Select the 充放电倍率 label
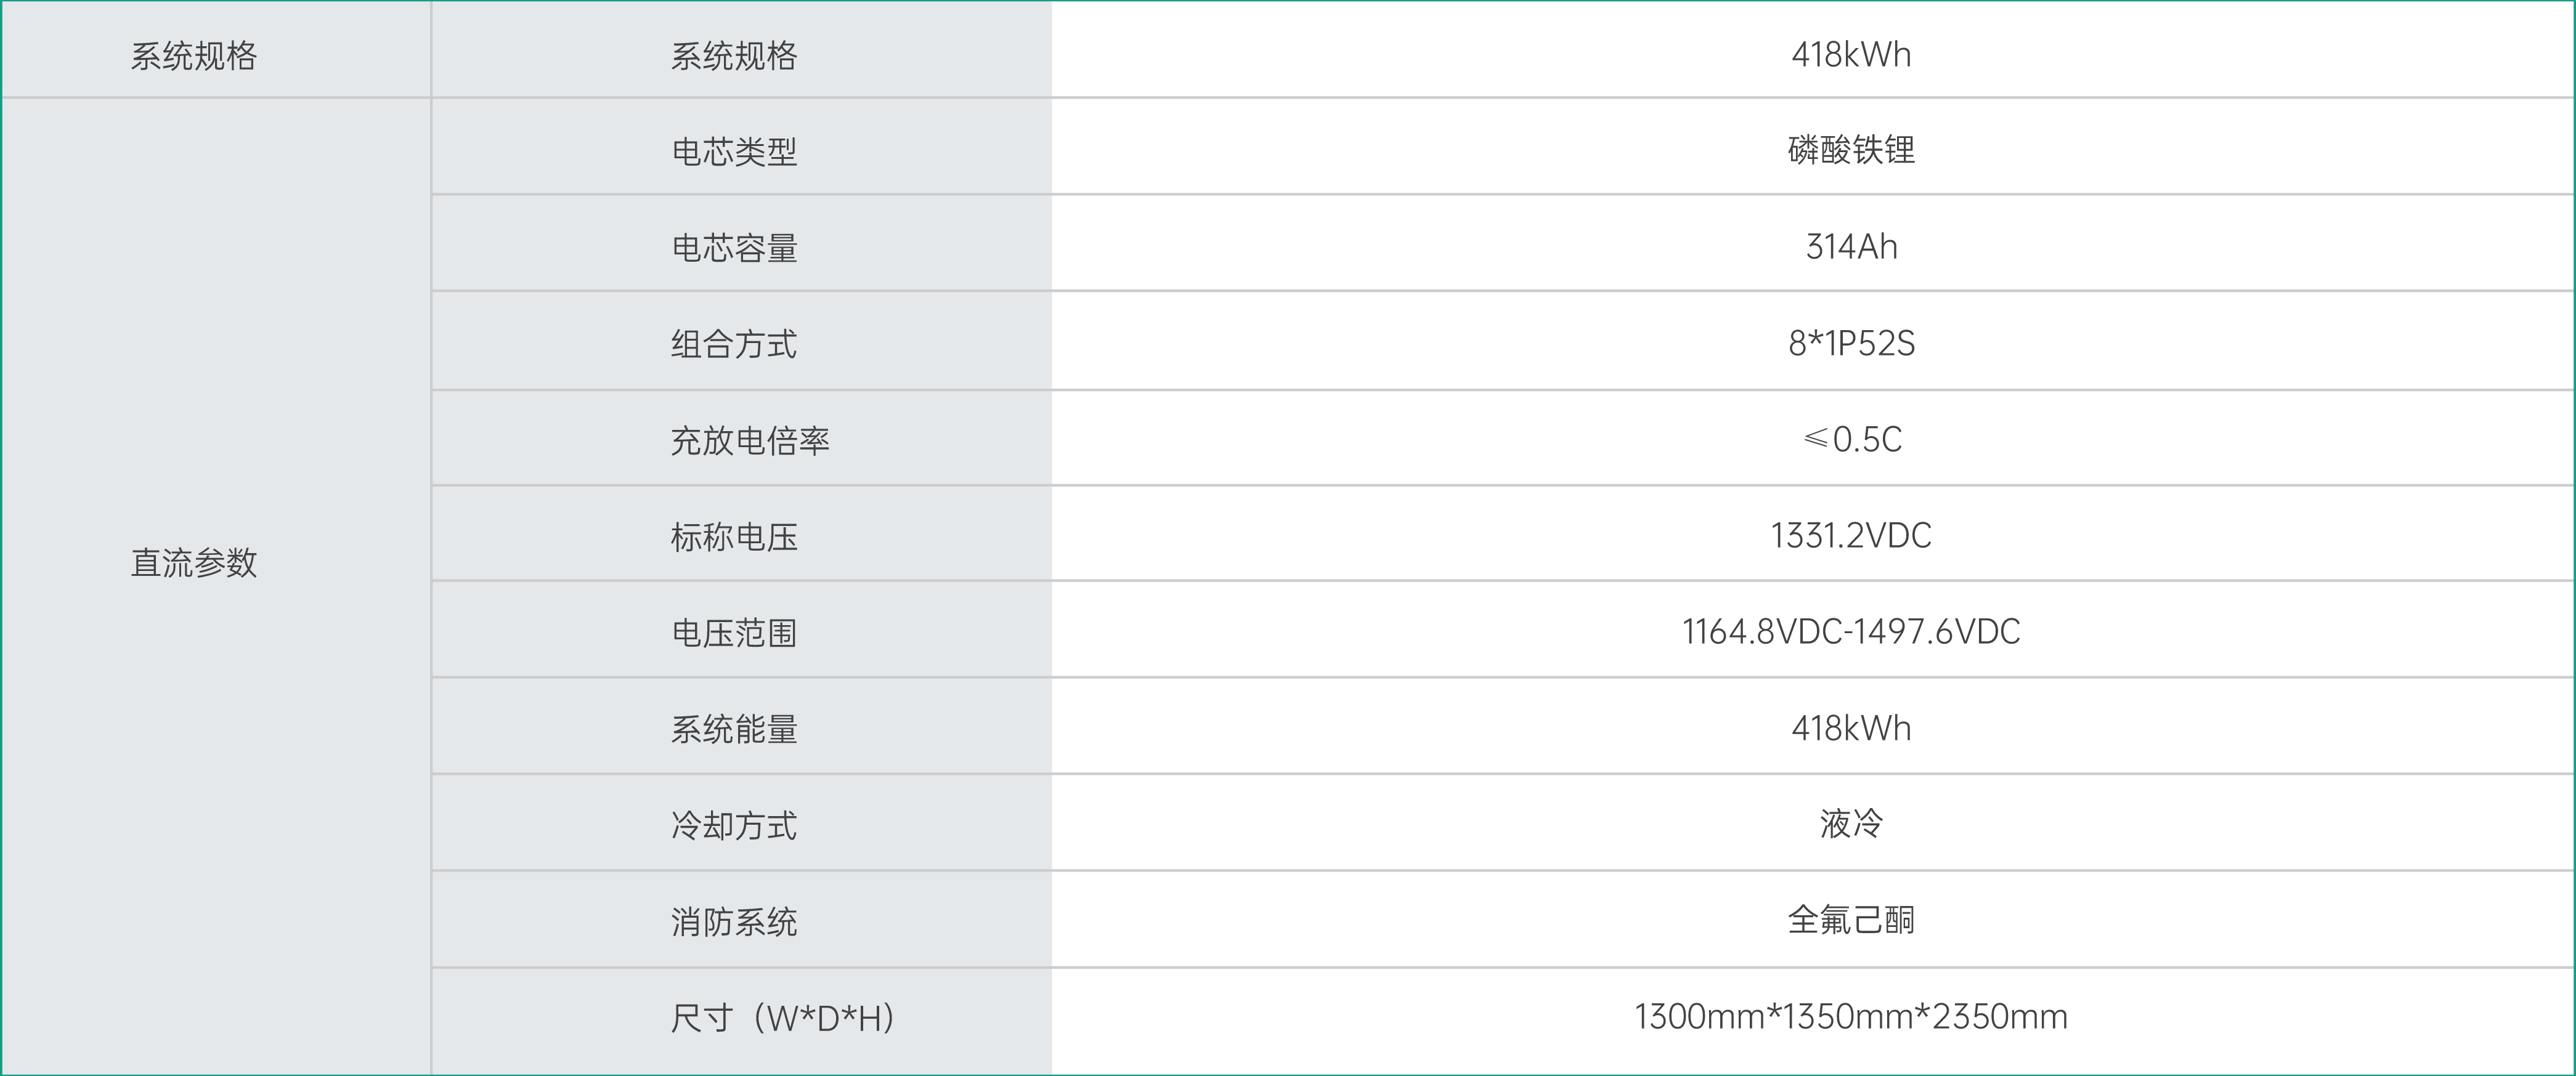This screenshot has height=1076, width=2576. click(750, 440)
